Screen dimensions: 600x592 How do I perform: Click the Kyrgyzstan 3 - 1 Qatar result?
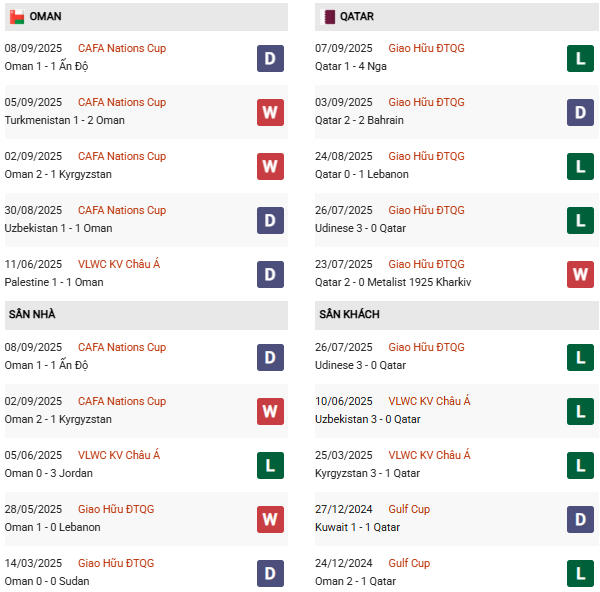pos(364,473)
